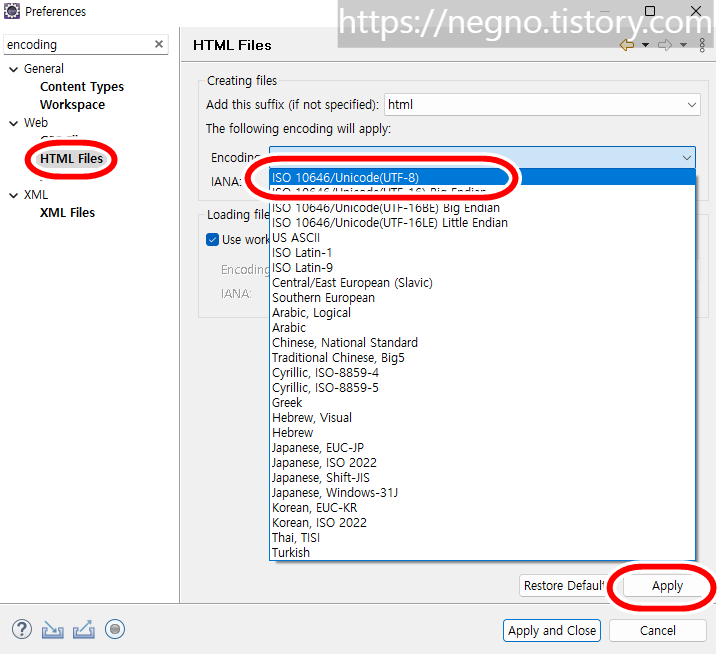The height and width of the screenshot is (654, 720).
Task: Clear the encoding filter text
Action: point(159,44)
